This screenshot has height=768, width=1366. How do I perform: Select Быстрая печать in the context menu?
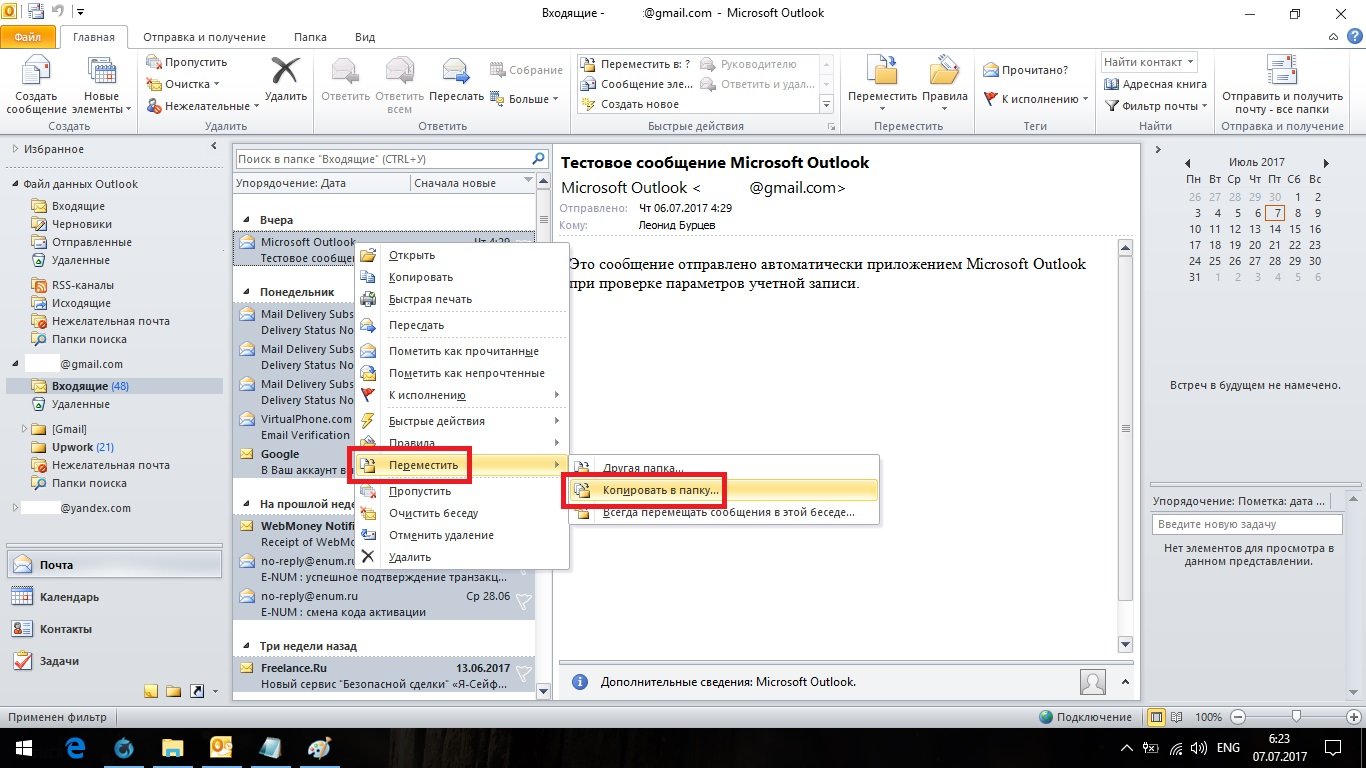tap(462, 299)
